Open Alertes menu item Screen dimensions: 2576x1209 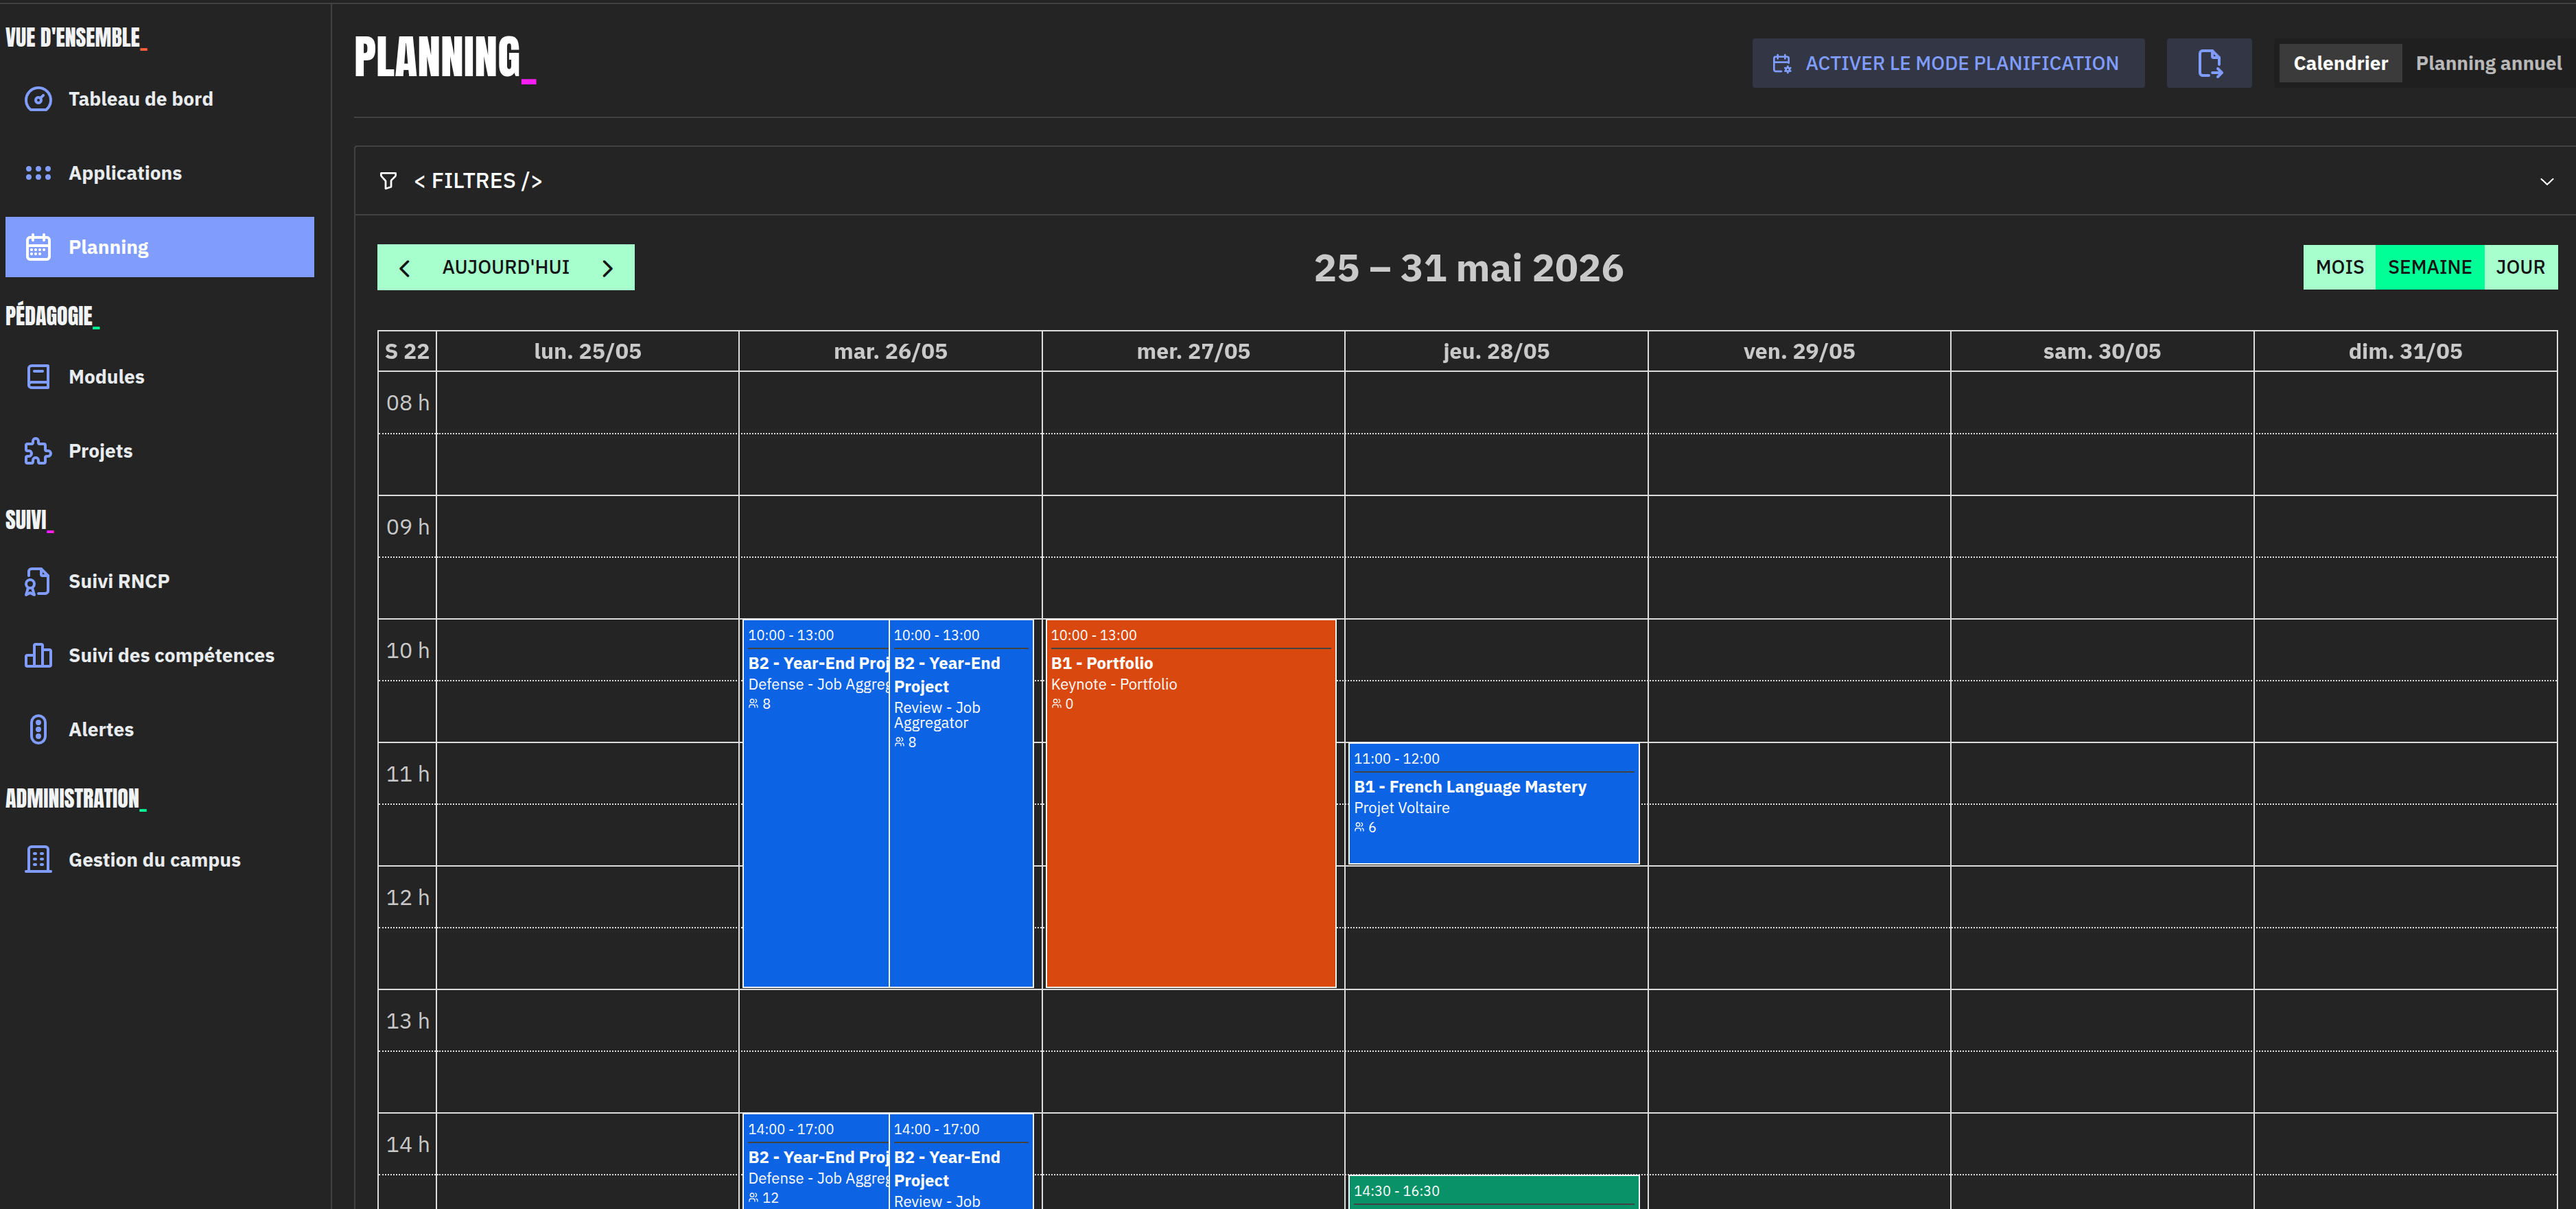160,729
